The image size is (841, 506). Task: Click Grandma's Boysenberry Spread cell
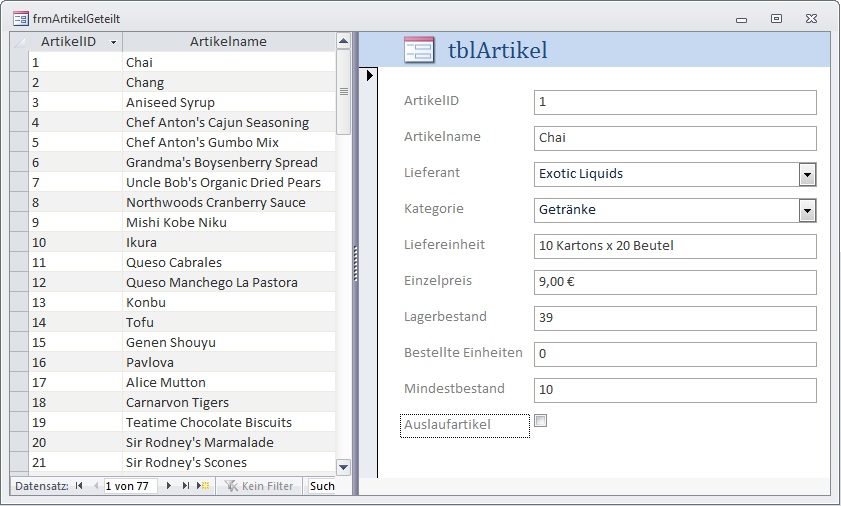pos(229,163)
